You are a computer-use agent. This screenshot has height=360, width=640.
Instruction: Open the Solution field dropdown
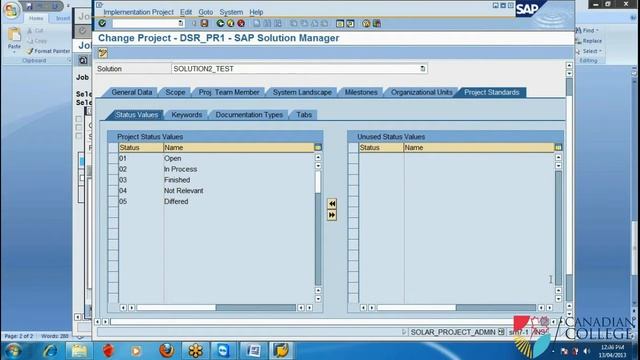click(423, 69)
